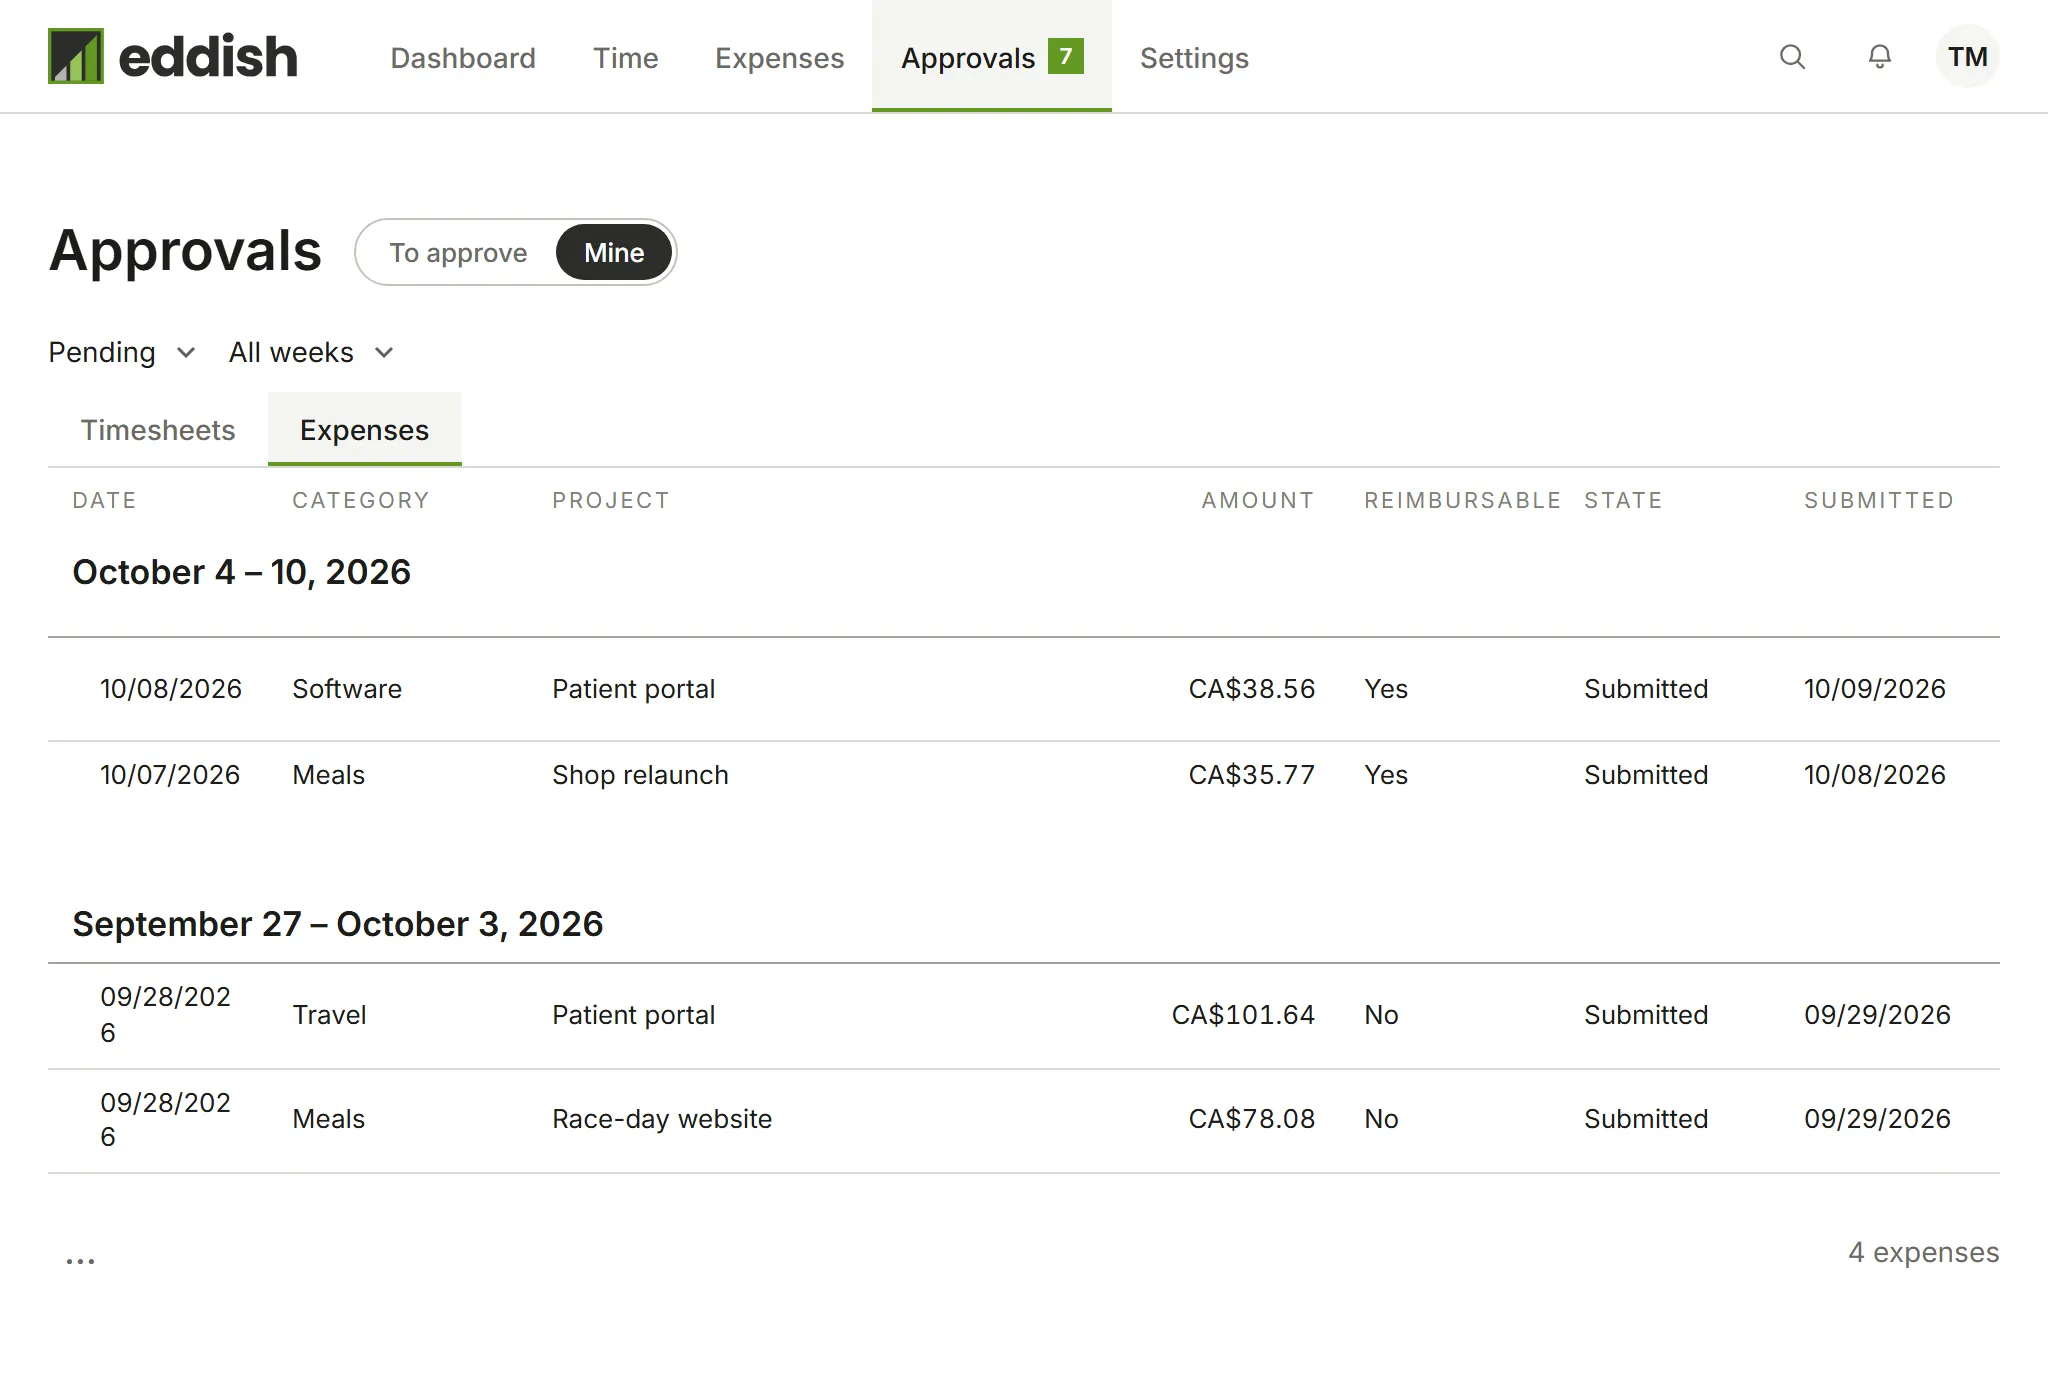Open the Pending status dropdown

(x=122, y=352)
